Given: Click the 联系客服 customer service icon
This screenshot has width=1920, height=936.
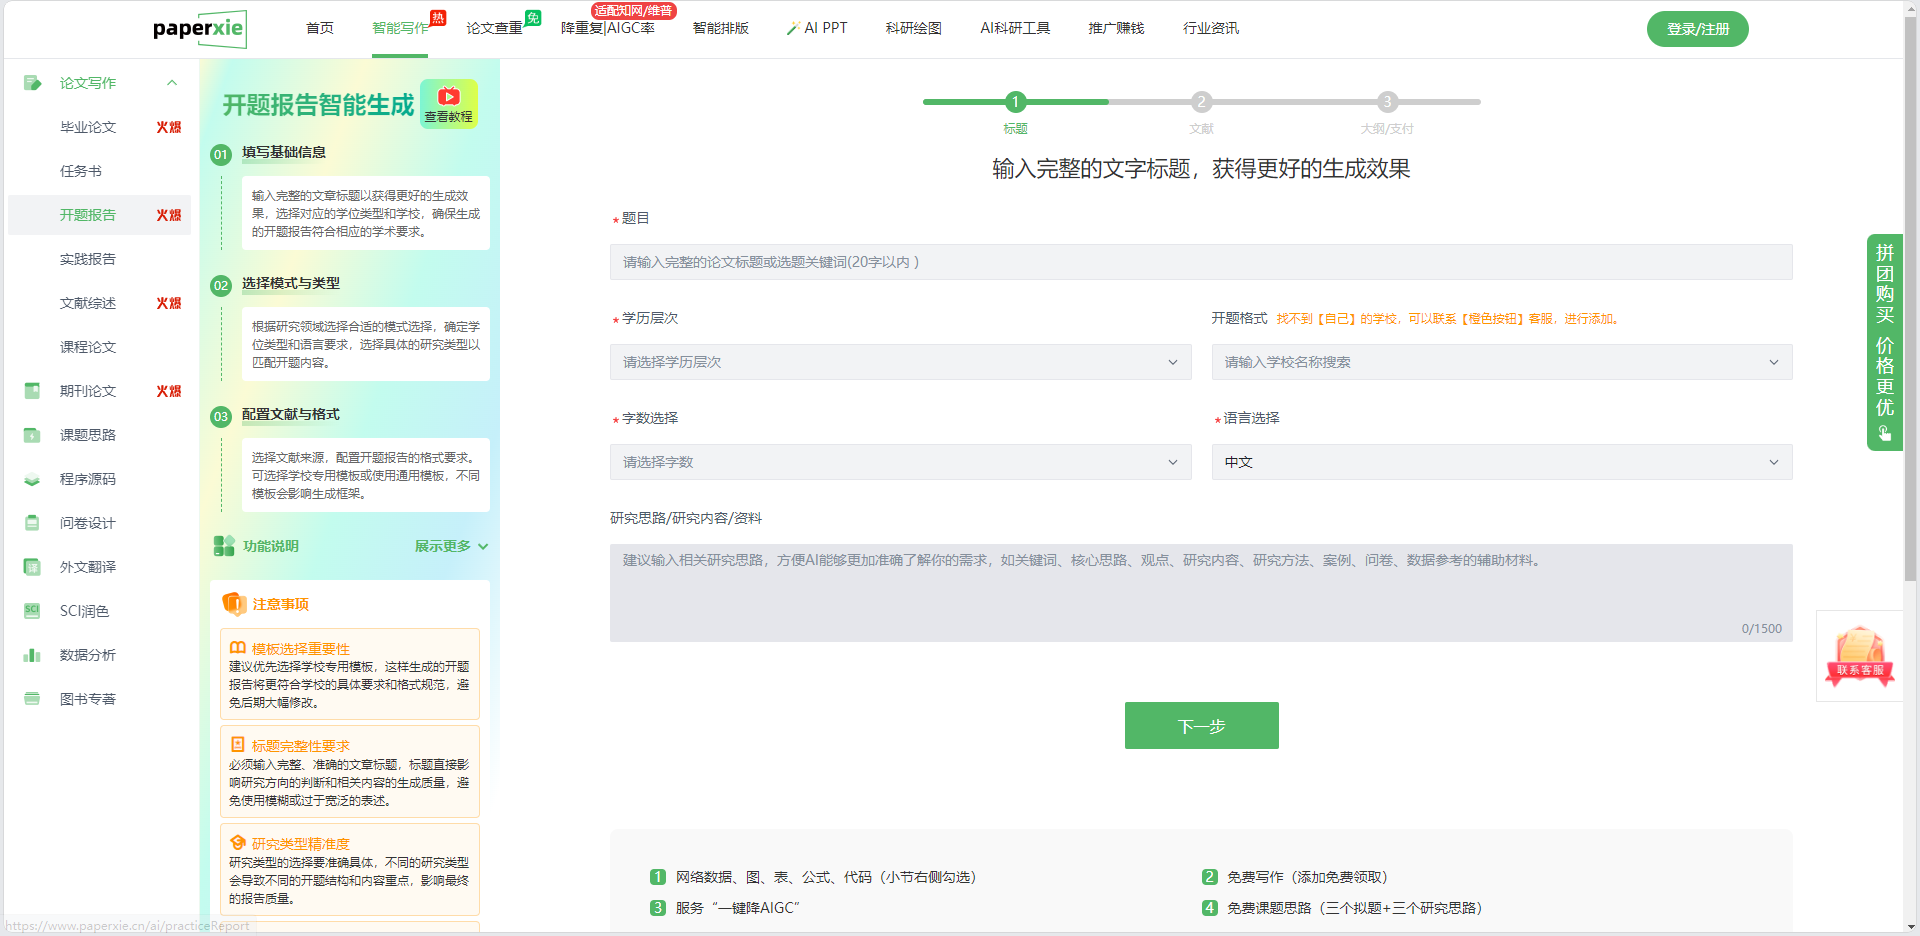Looking at the screenshot, I should [x=1859, y=656].
